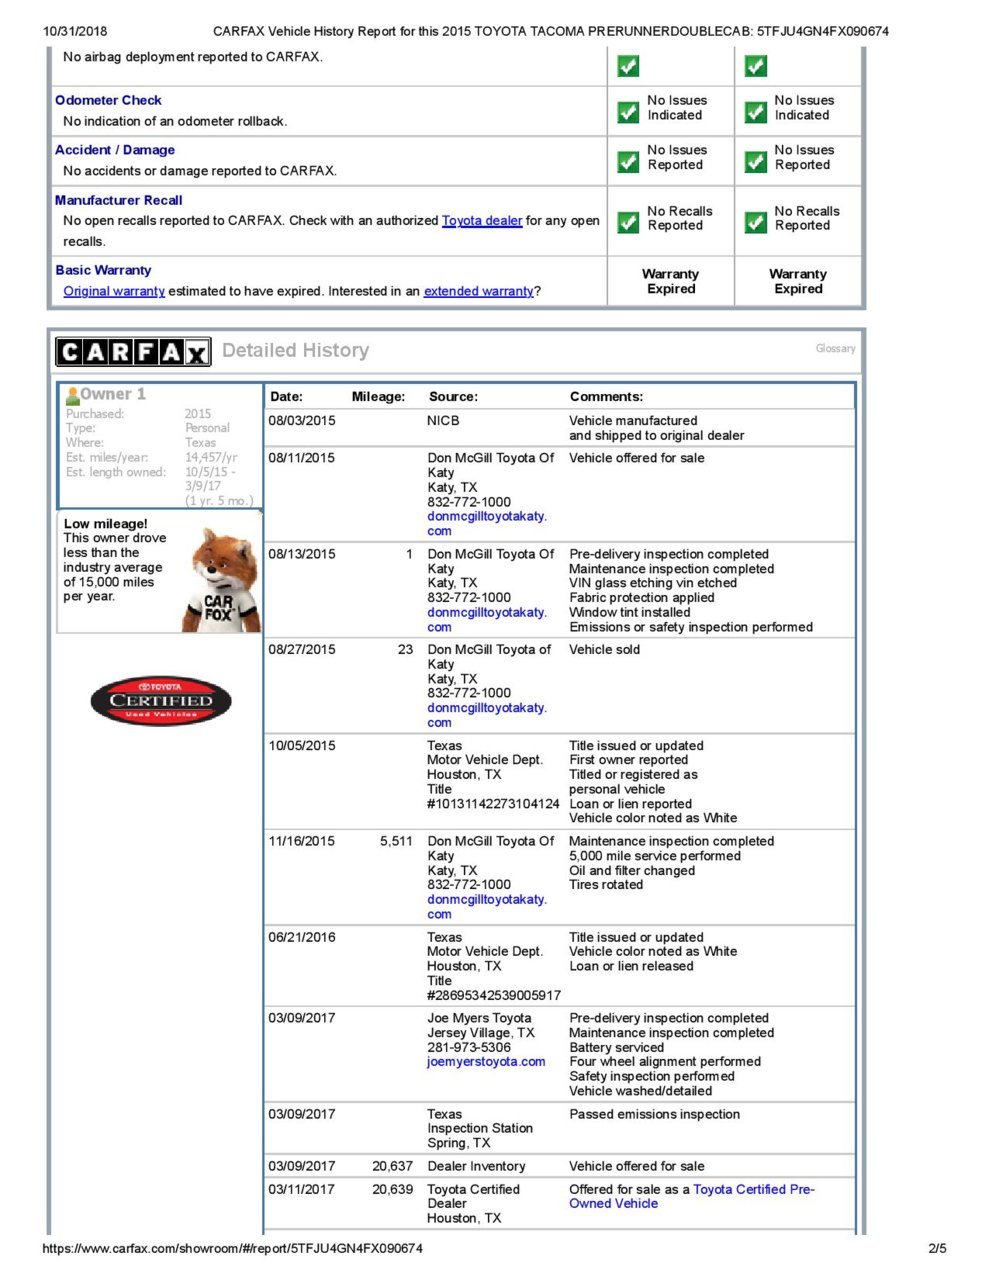Image resolution: width=989 pixels, height=1280 pixels.
Task: Select phone number 281-973-5306
Action: point(469,1048)
